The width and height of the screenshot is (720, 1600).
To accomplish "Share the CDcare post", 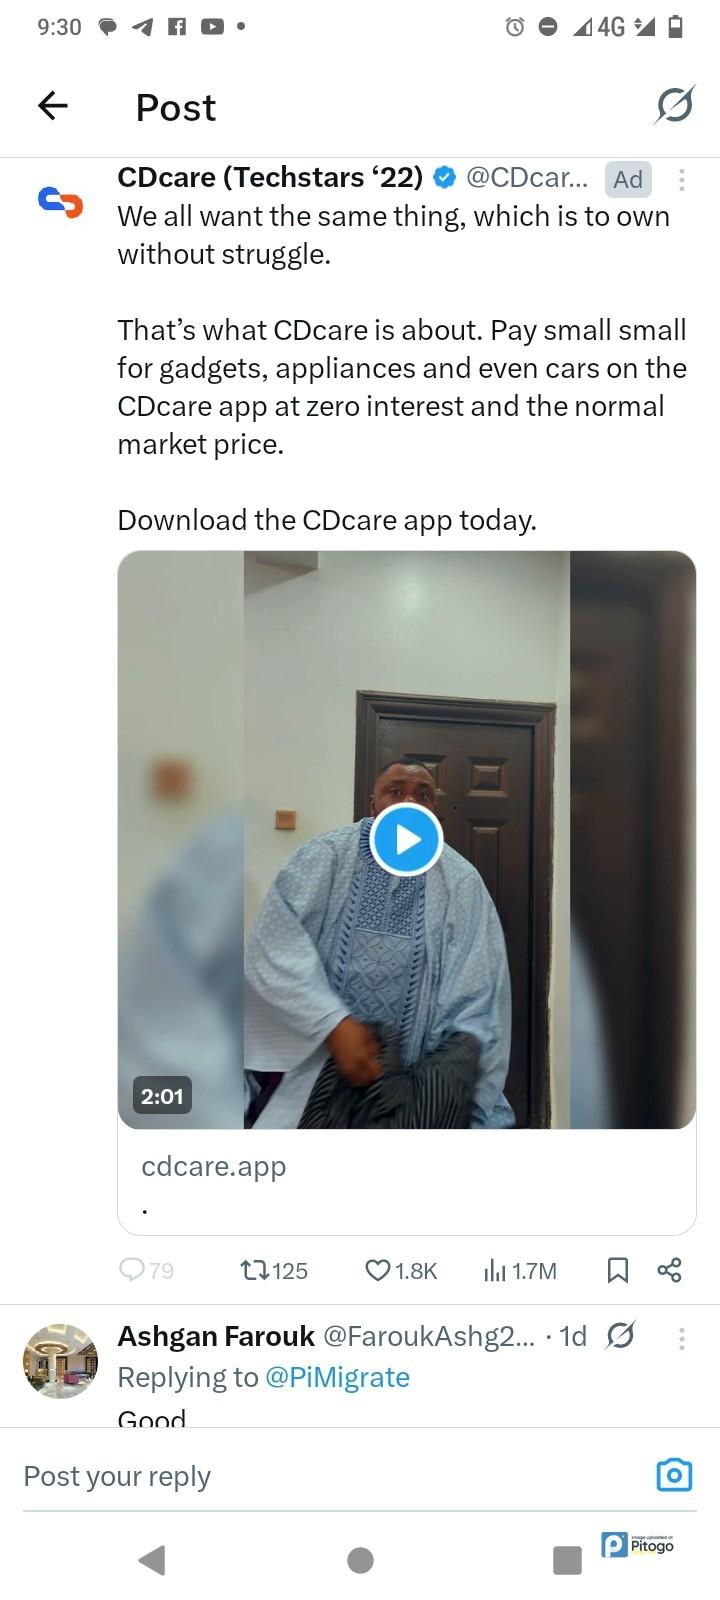I will pos(669,1270).
